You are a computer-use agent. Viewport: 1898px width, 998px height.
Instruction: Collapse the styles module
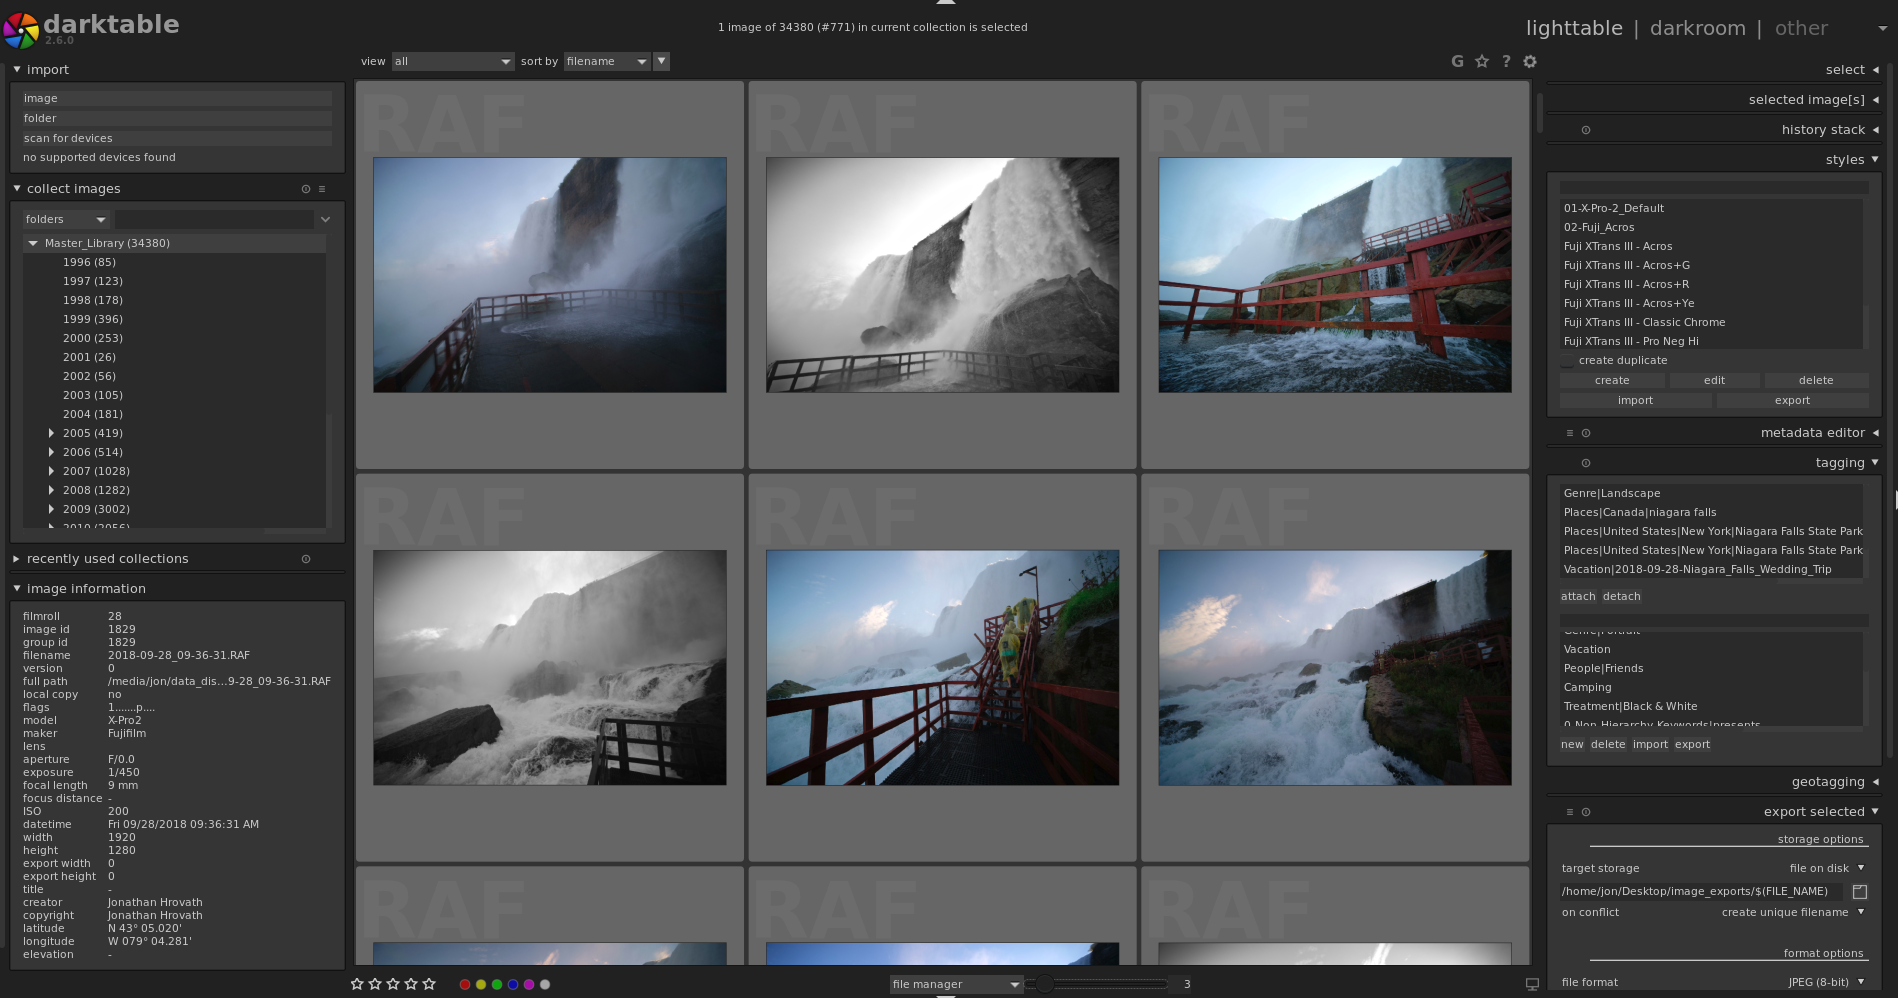click(1875, 160)
